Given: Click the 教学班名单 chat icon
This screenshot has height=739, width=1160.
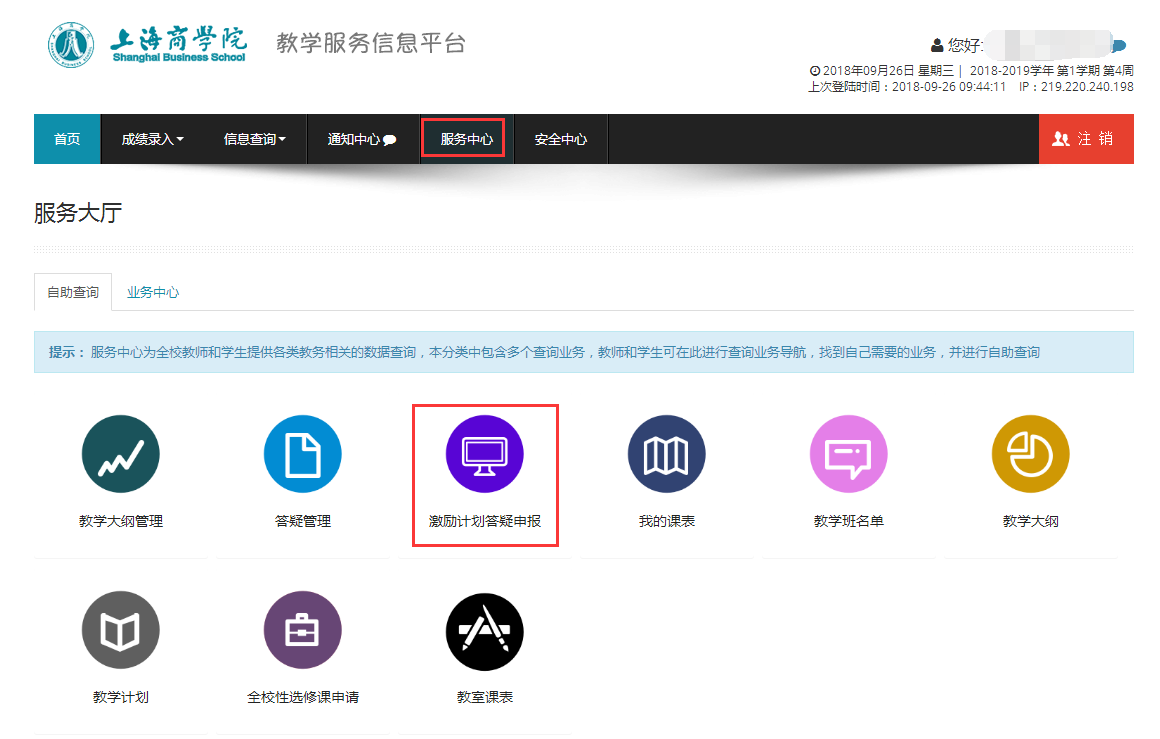Looking at the screenshot, I should click(848, 455).
